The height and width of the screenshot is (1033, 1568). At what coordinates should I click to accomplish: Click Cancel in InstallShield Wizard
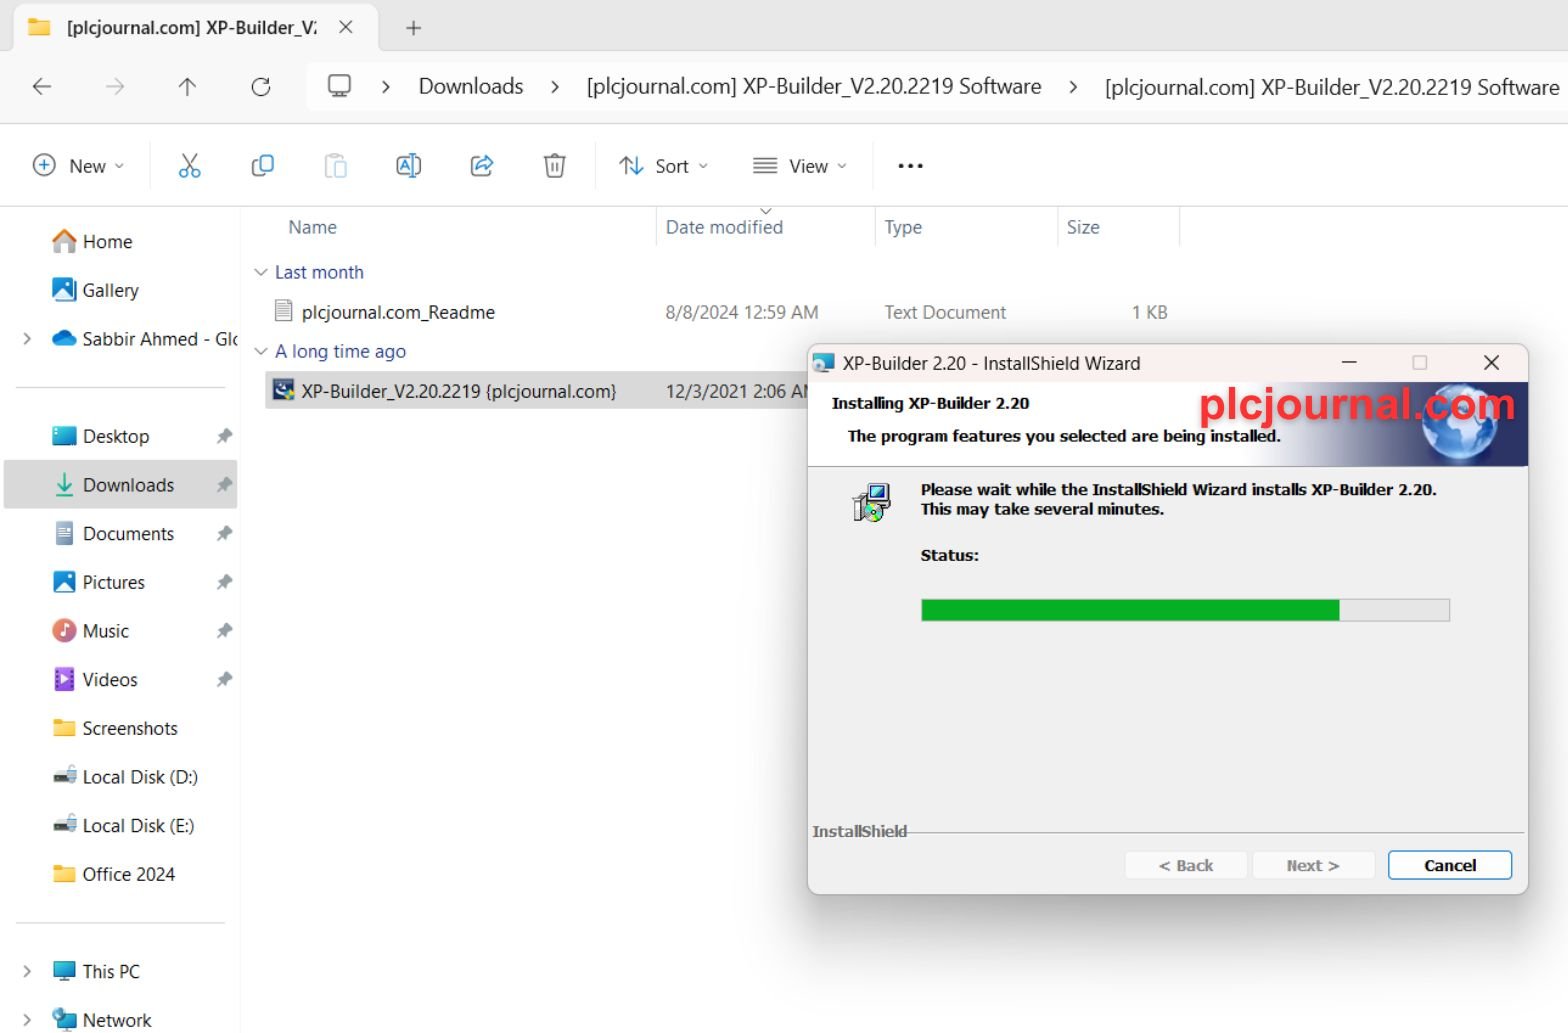pos(1449,866)
